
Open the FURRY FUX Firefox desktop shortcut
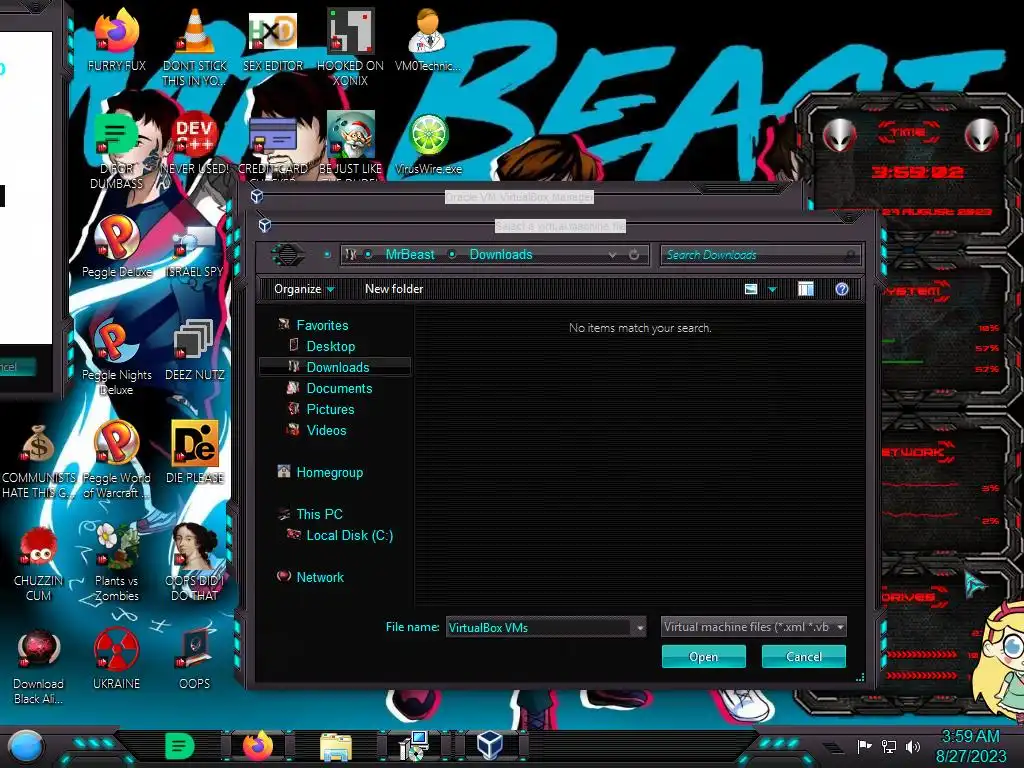116,40
